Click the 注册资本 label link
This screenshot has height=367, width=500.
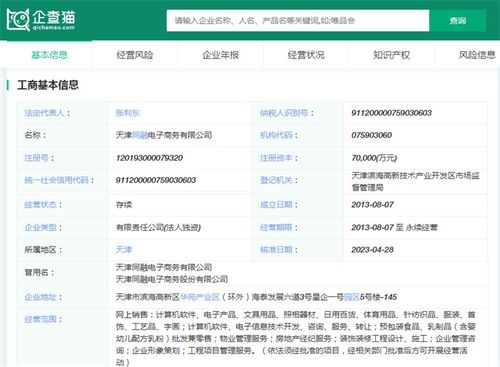(x=276, y=158)
